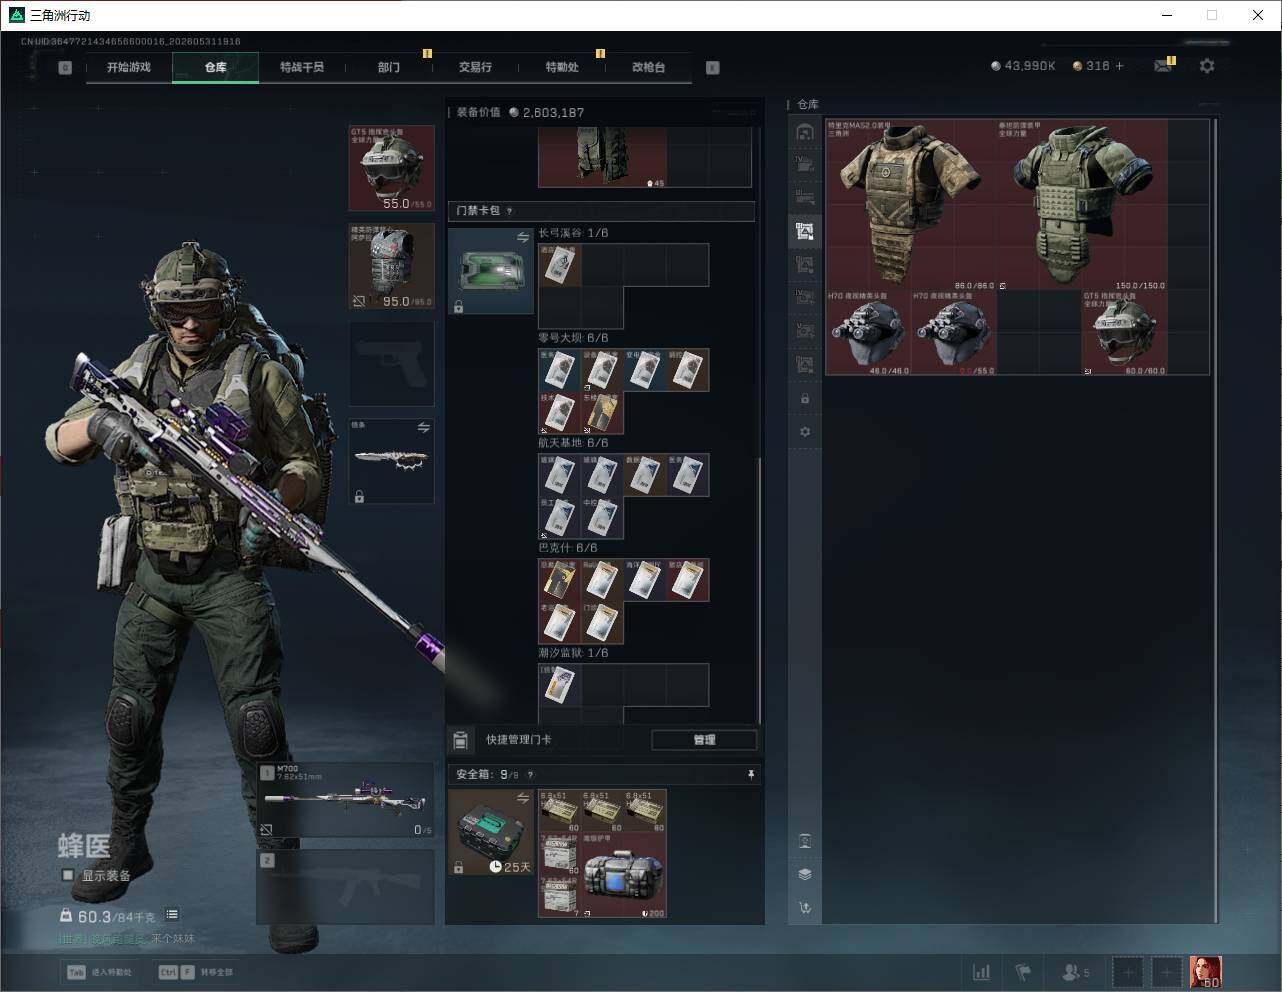The height and width of the screenshot is (992, 1282).
Task: Select the only keycard under 潮汐监狱
Action: (x=560, y=685)
